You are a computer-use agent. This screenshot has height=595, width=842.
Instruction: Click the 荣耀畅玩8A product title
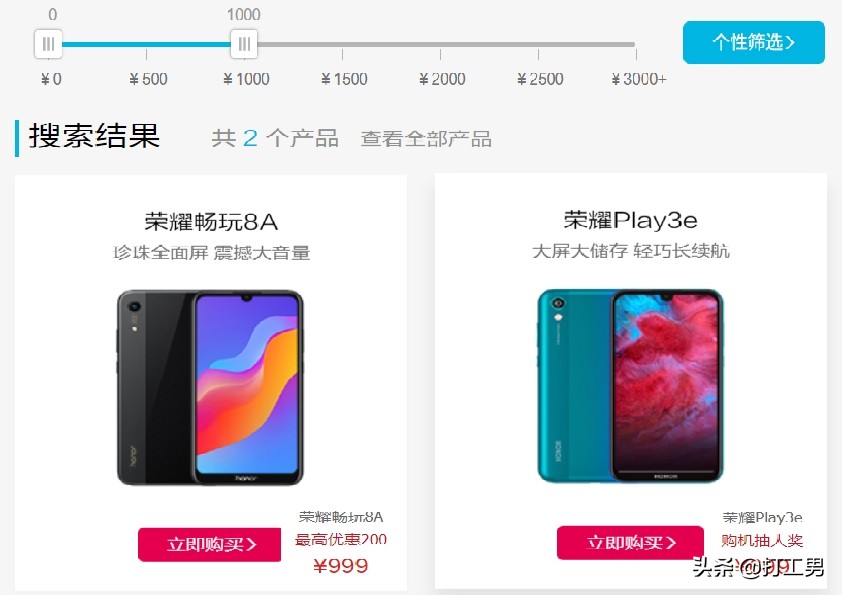pyautogui.click(x=211, y=222)
